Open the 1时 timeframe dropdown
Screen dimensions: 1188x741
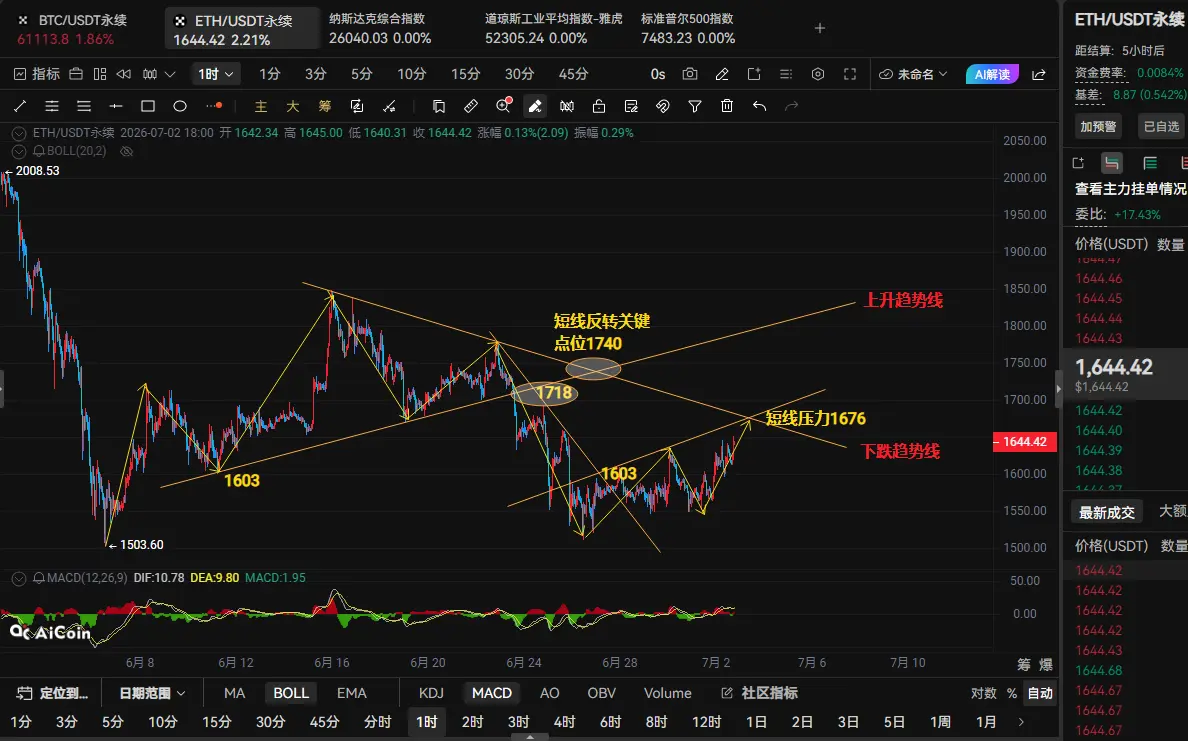coord(215,74)
